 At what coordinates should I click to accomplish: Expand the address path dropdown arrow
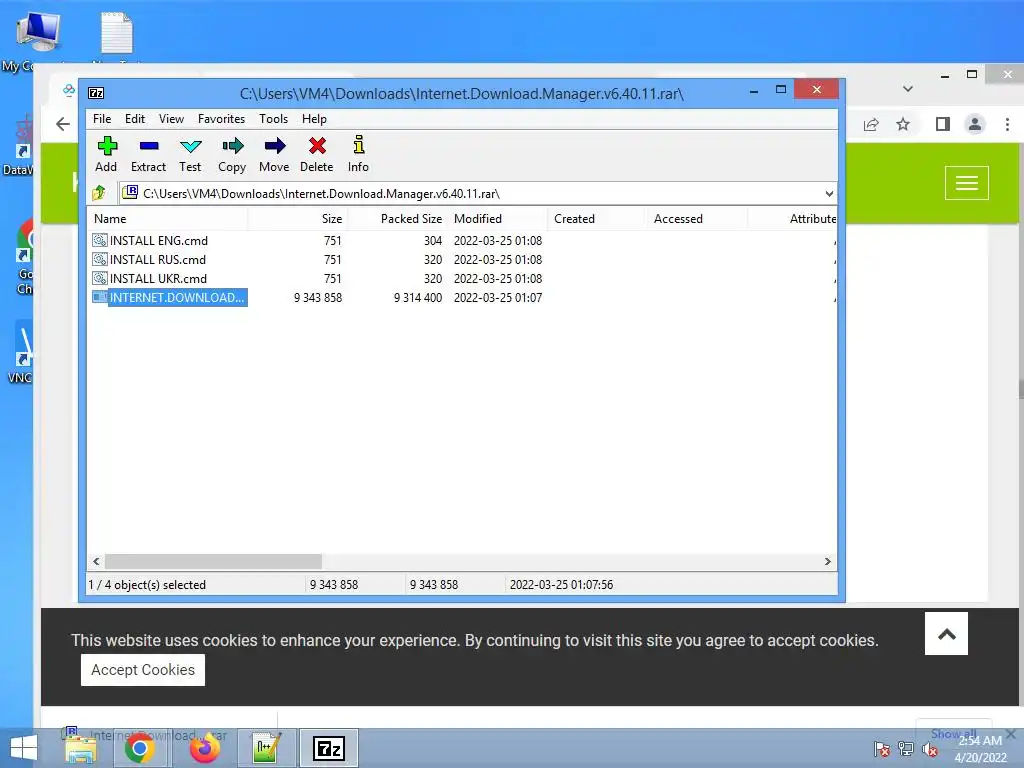(x=829, y=194)
